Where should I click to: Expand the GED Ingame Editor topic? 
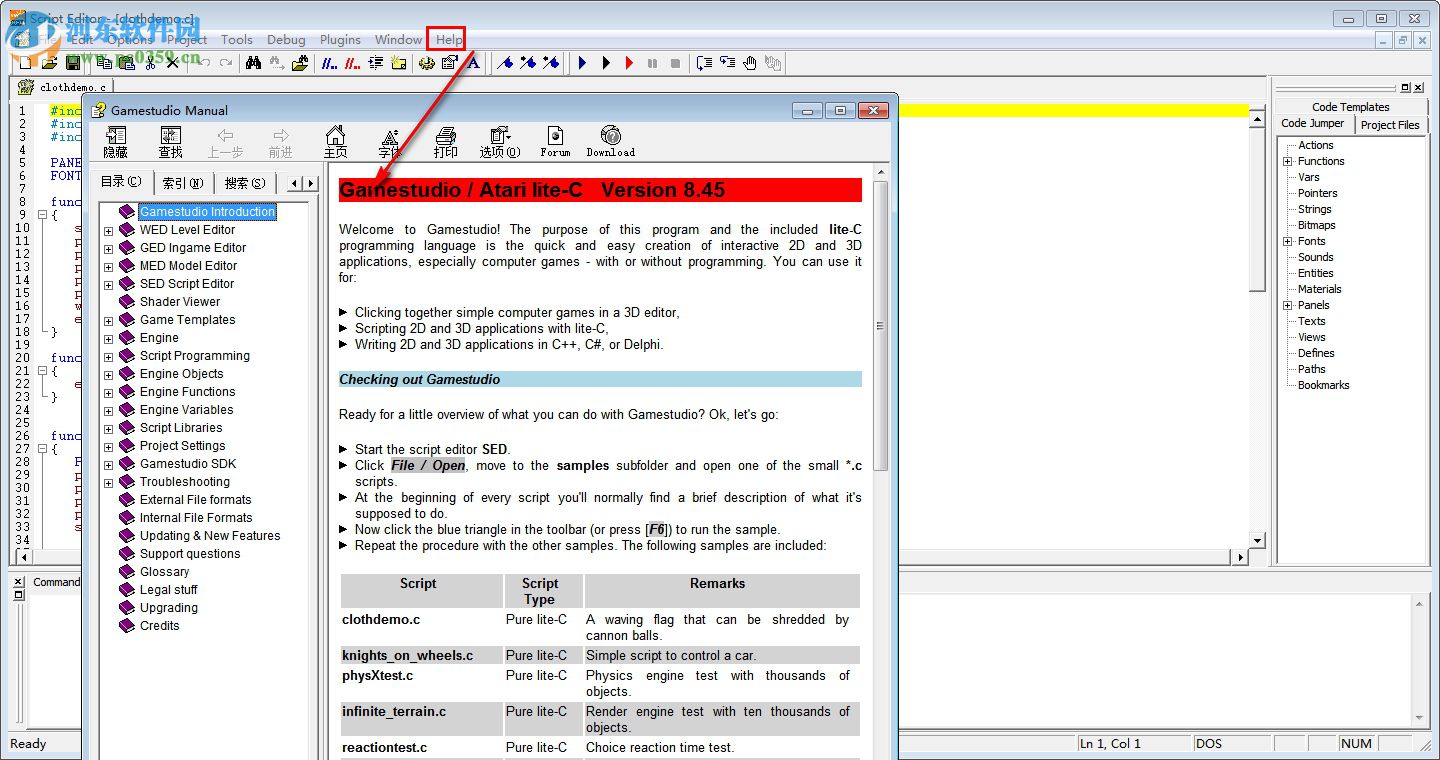108,249
